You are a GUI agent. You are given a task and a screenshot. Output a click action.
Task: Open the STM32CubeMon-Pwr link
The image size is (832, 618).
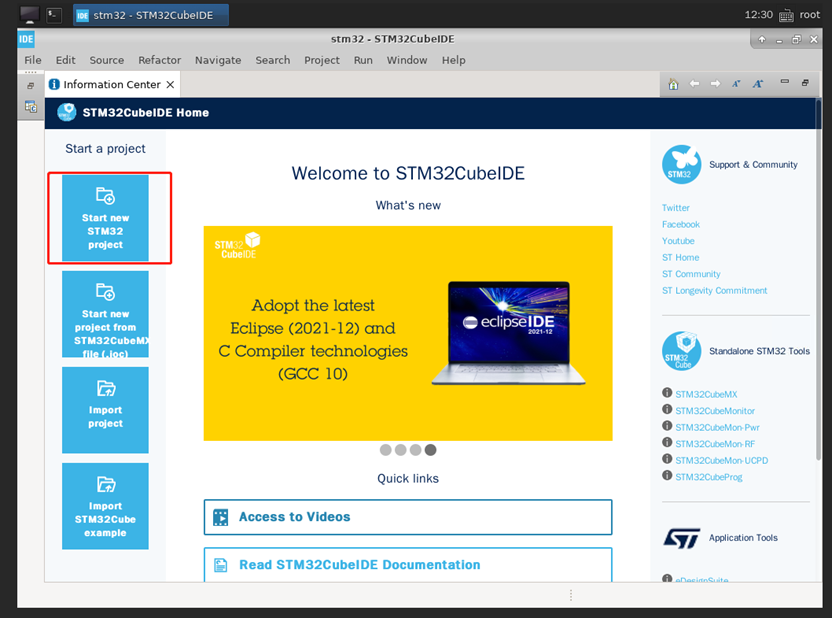[x=717, y=427]
